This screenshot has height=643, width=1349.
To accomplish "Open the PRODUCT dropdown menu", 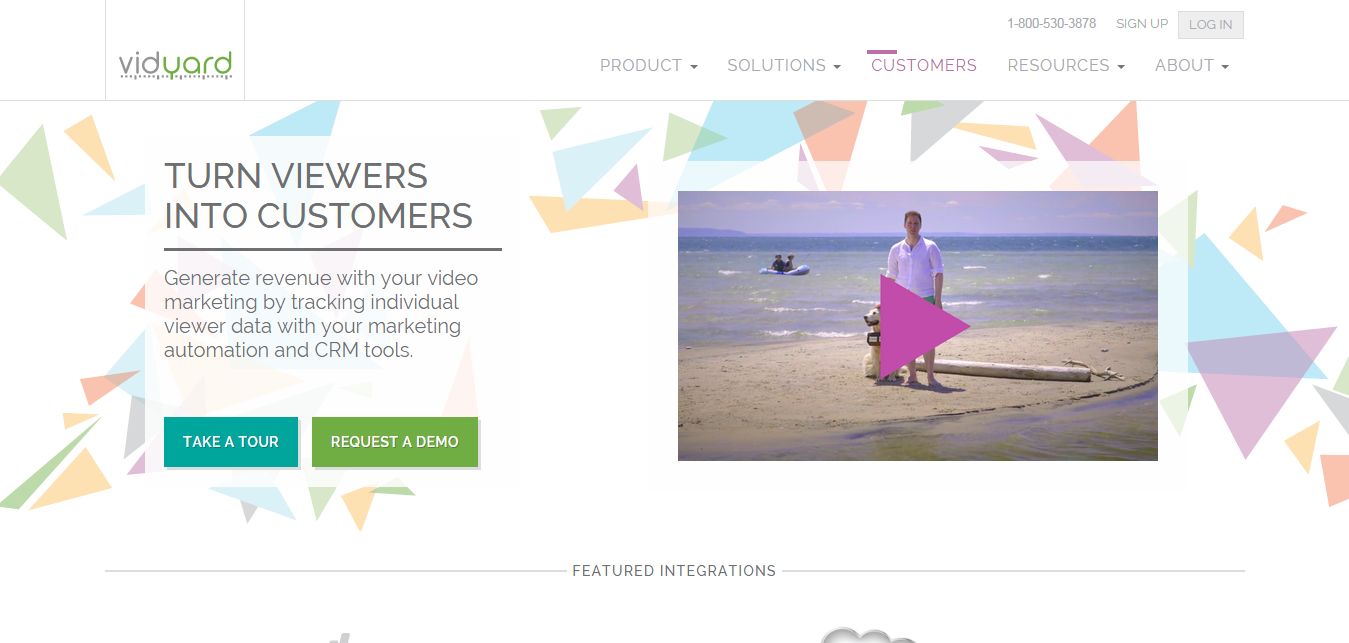I will (x=649, y=65).
